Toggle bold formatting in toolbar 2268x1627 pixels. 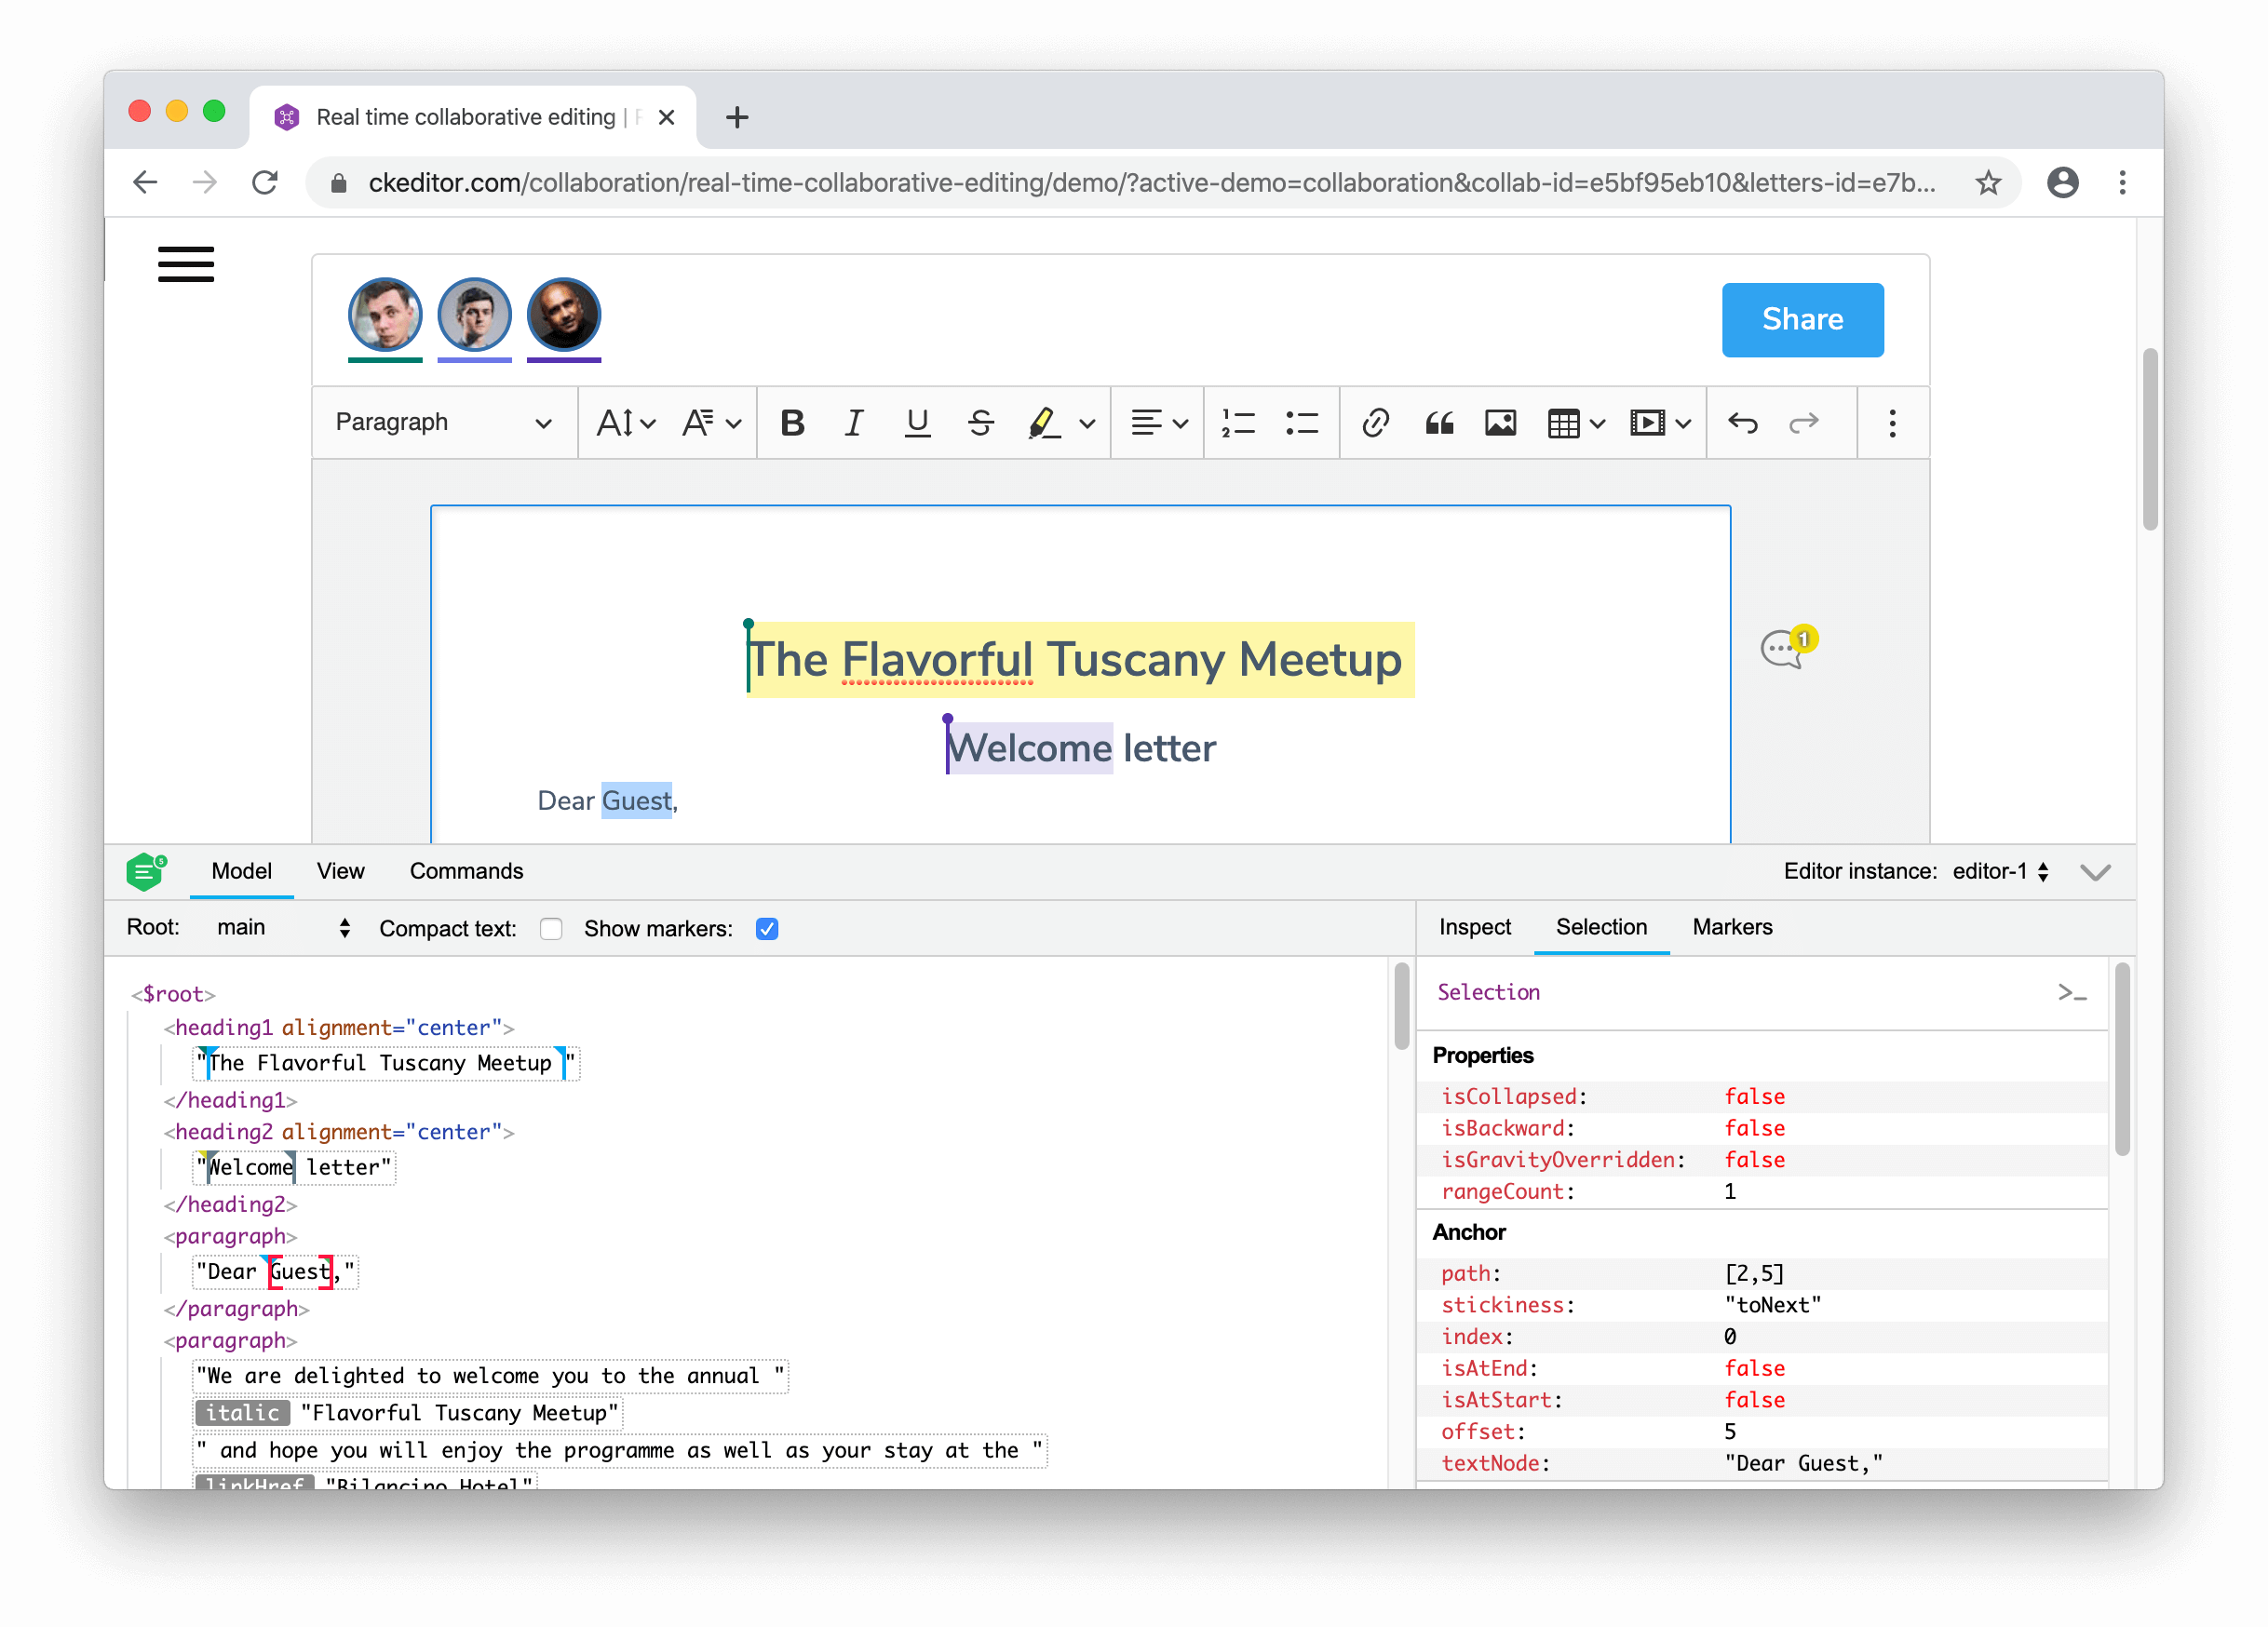tap(792, 423)
